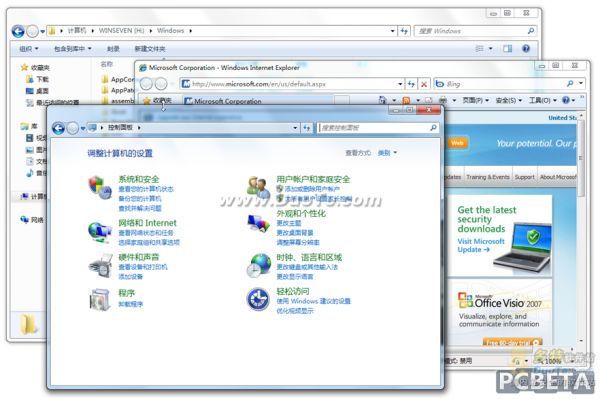Open the Hardware and Sound printer icon
Image resolution: width=600 pixels, height=399 pixels.
(100, 266)
